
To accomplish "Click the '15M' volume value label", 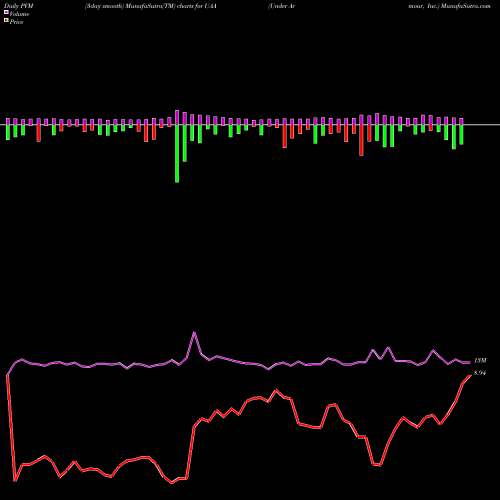I will coord(480,360).
